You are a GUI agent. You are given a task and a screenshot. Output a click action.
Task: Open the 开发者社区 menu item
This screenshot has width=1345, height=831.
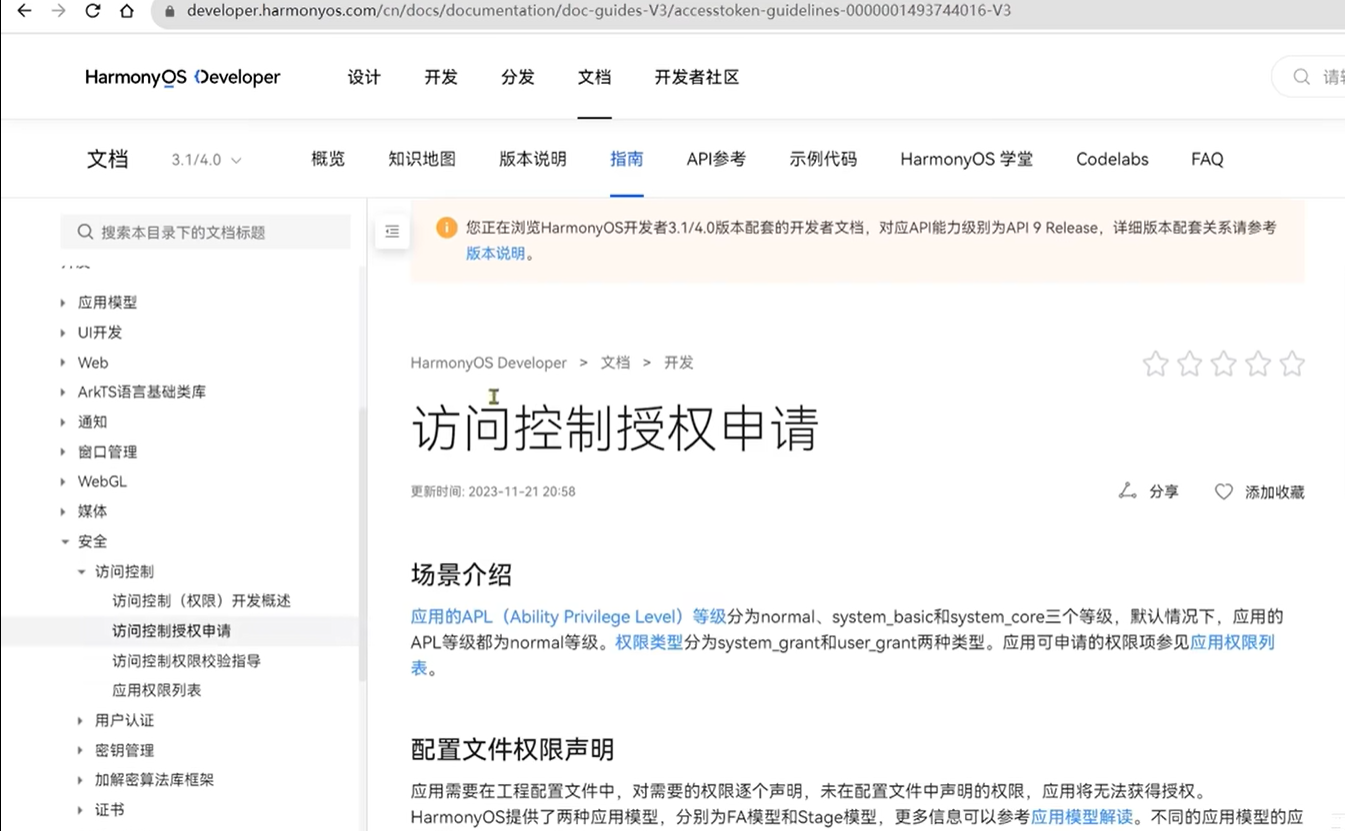(x=695, y=77)
